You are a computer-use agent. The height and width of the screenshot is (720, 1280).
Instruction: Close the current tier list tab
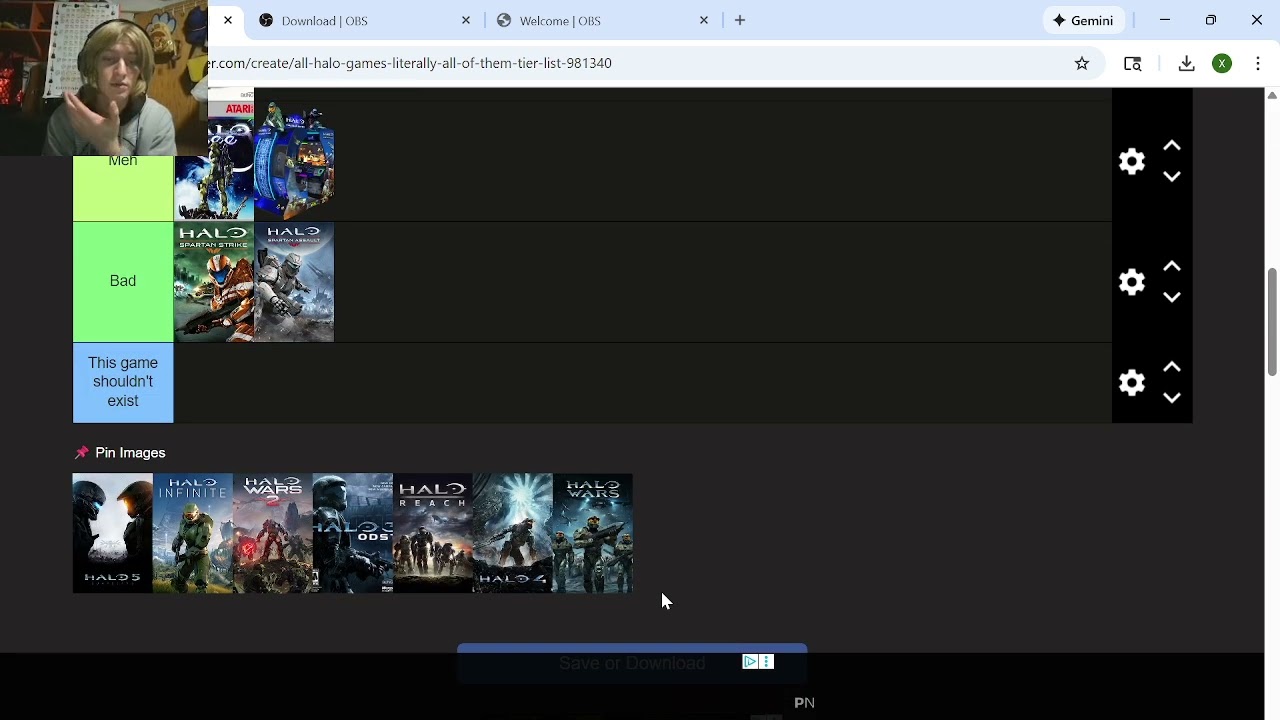(x=228, y=20)
